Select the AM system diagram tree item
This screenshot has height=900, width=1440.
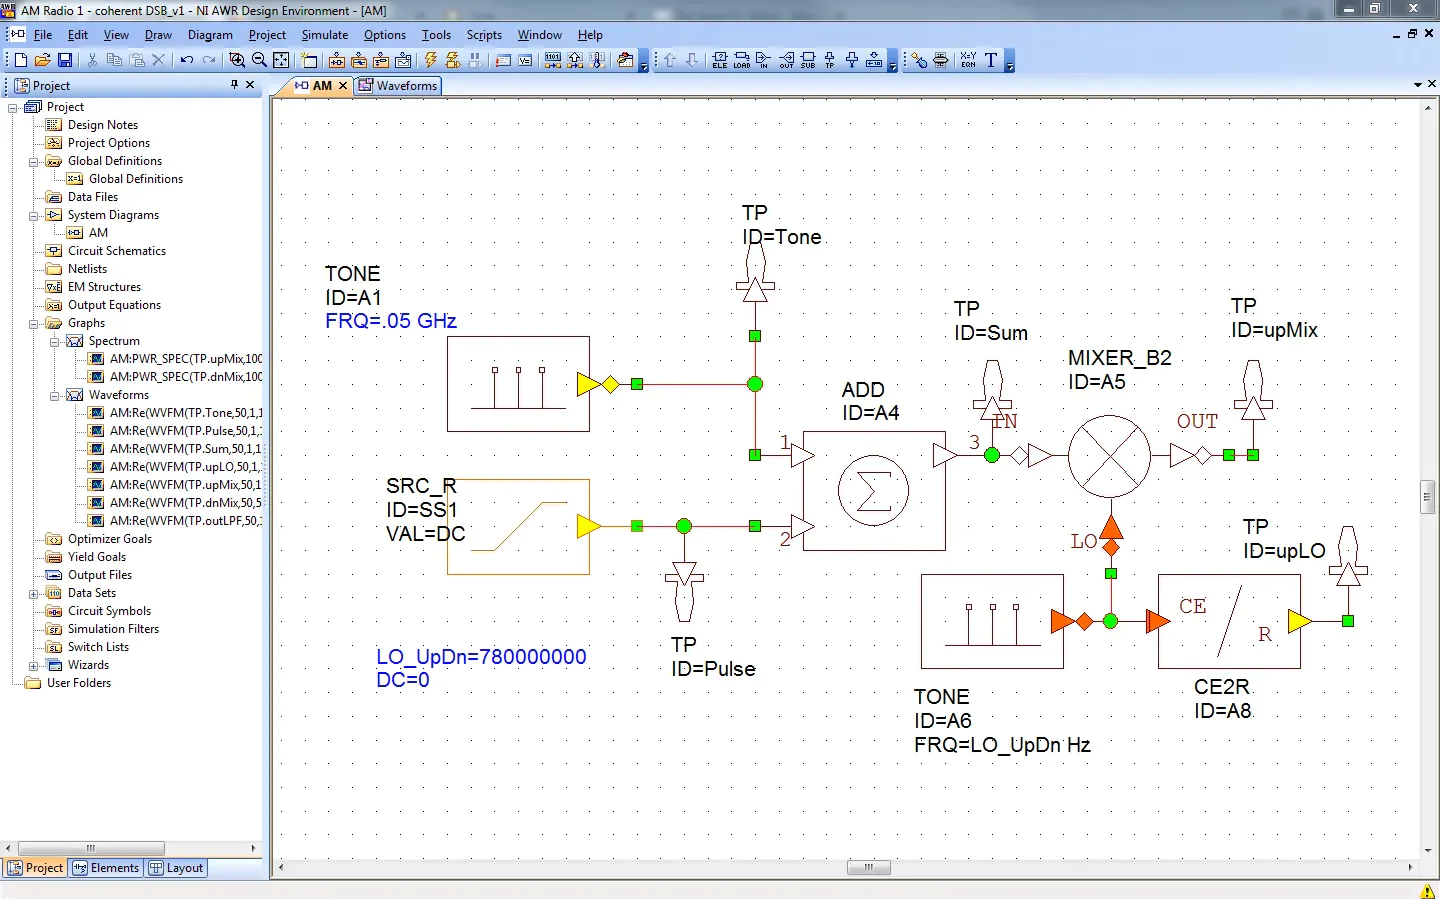pos(98,233)
